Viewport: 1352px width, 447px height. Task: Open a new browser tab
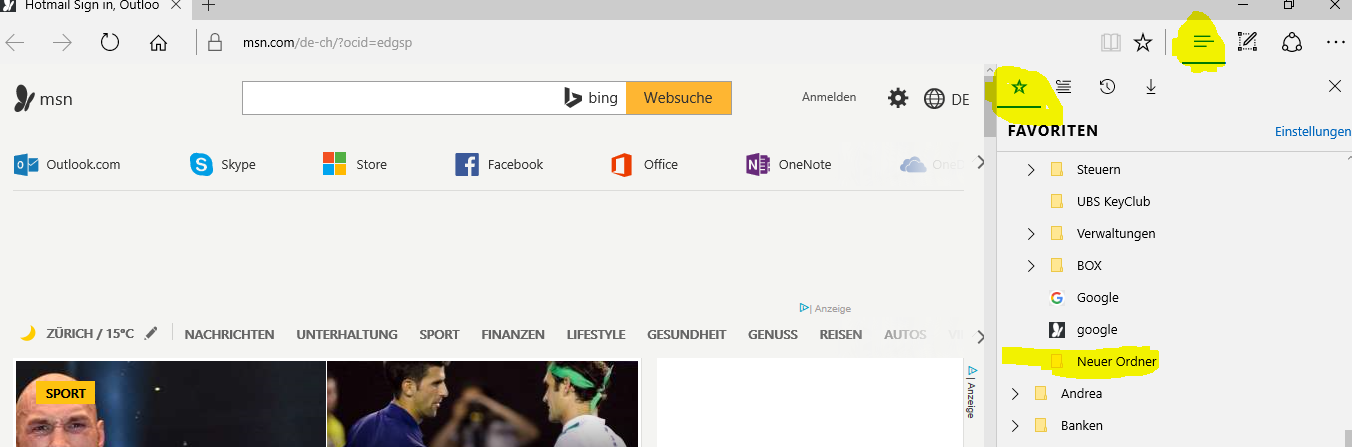[209, 5]
